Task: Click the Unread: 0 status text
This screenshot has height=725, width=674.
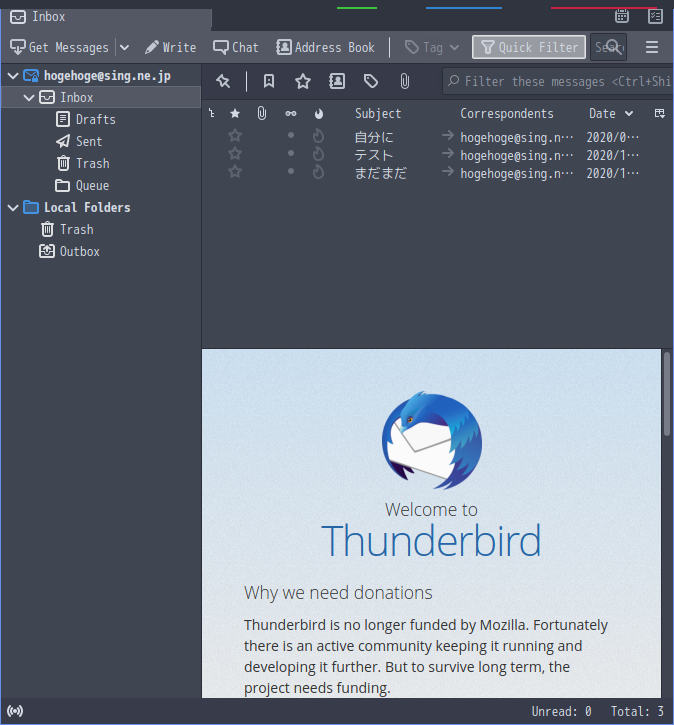Action: [x=561, y=711]
